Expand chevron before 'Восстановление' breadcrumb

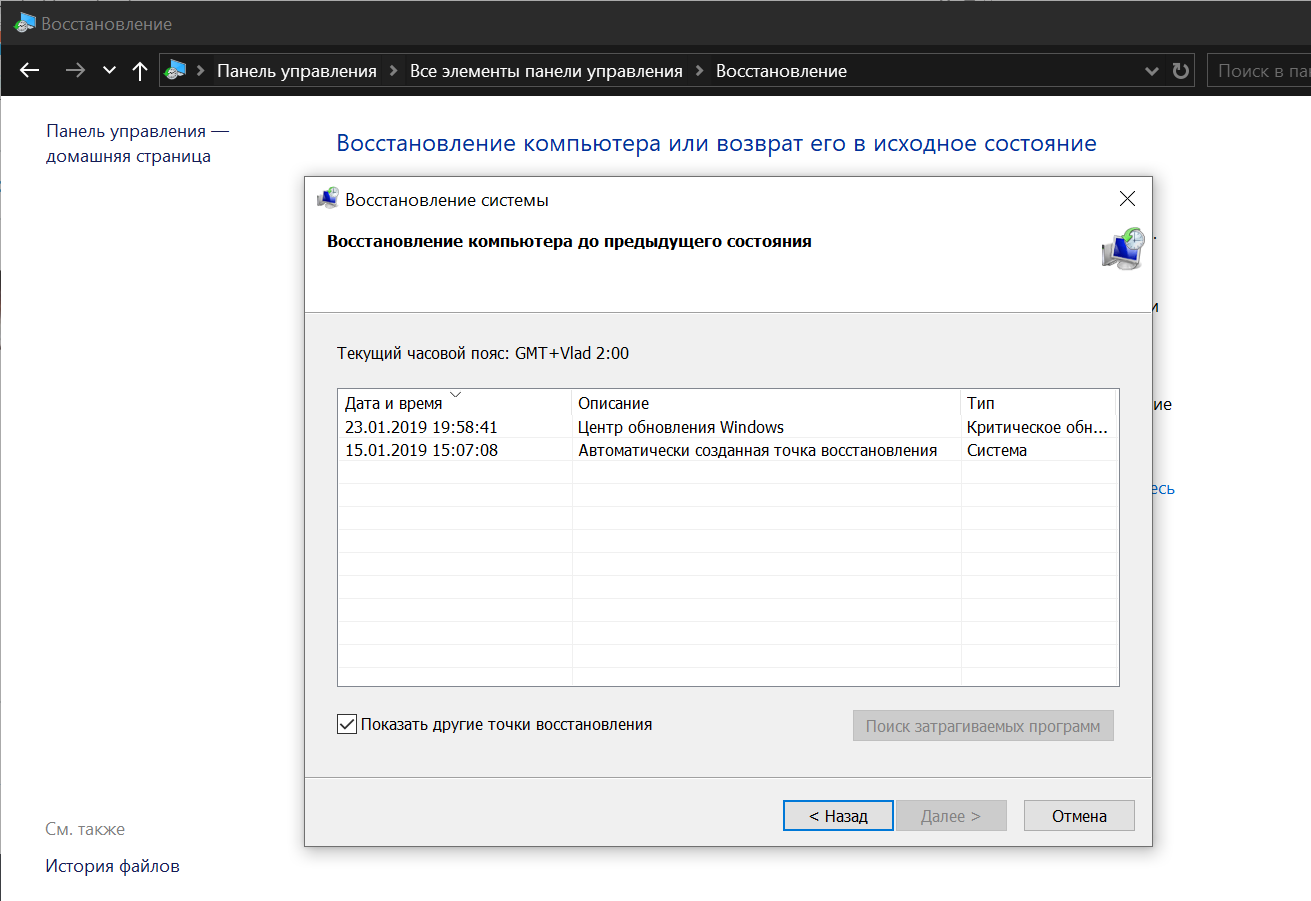click(x=699, y=71)
